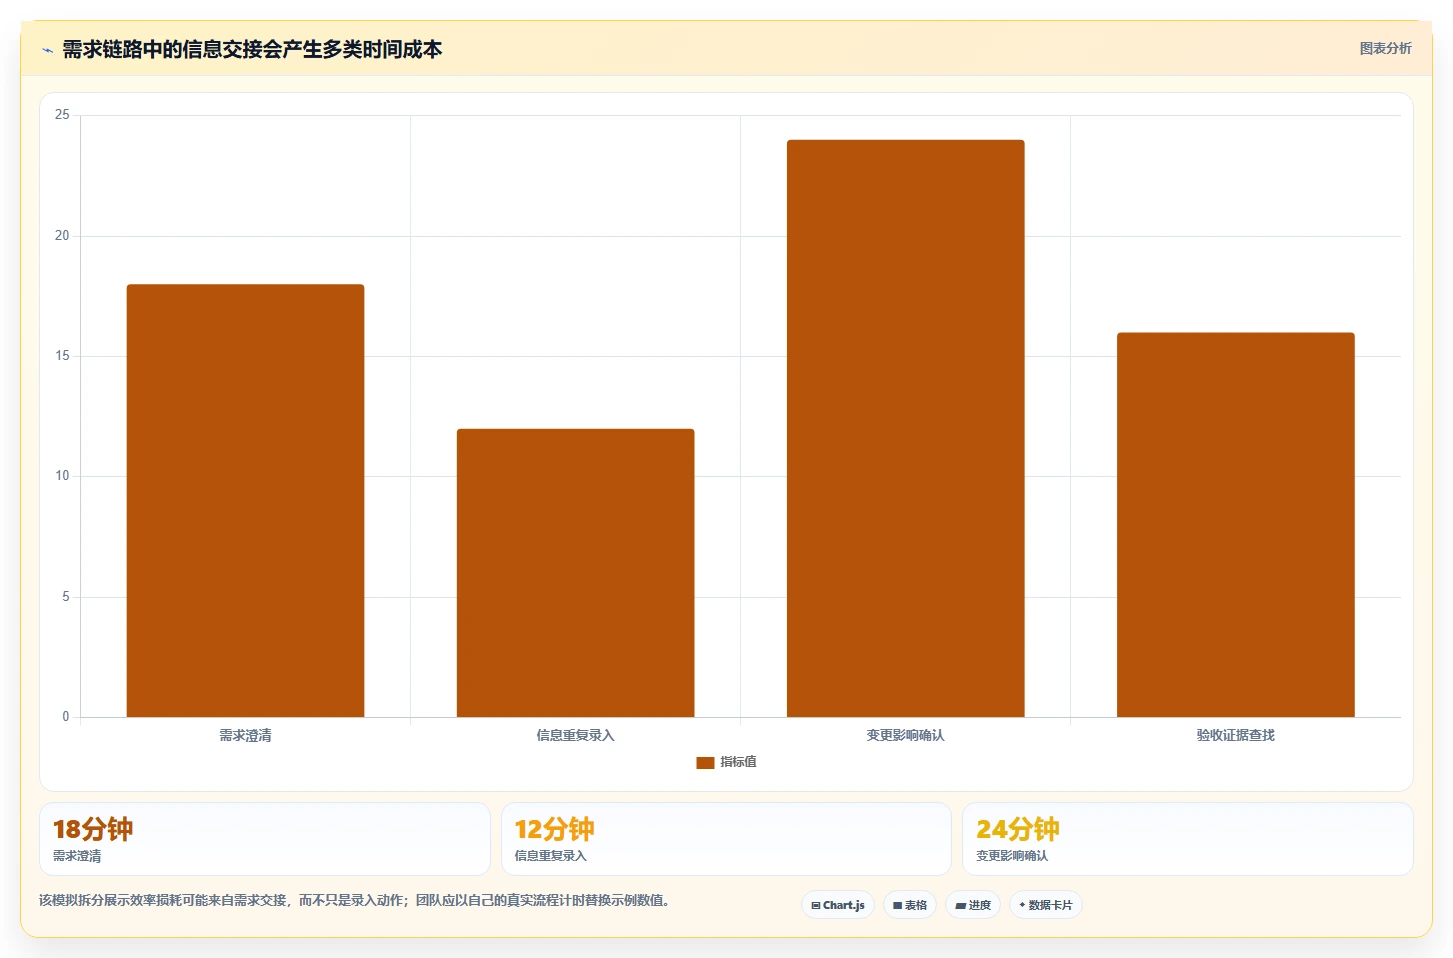Open the 12分钟 信息重复录入 data card
The height and width of the screenshot is (958, 1453).
726,839
